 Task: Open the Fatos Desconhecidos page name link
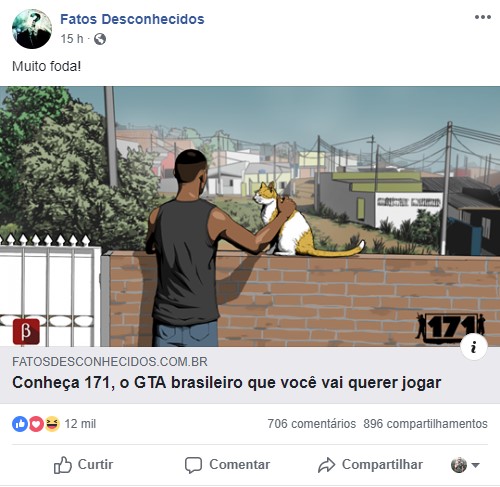pos(132,19)
